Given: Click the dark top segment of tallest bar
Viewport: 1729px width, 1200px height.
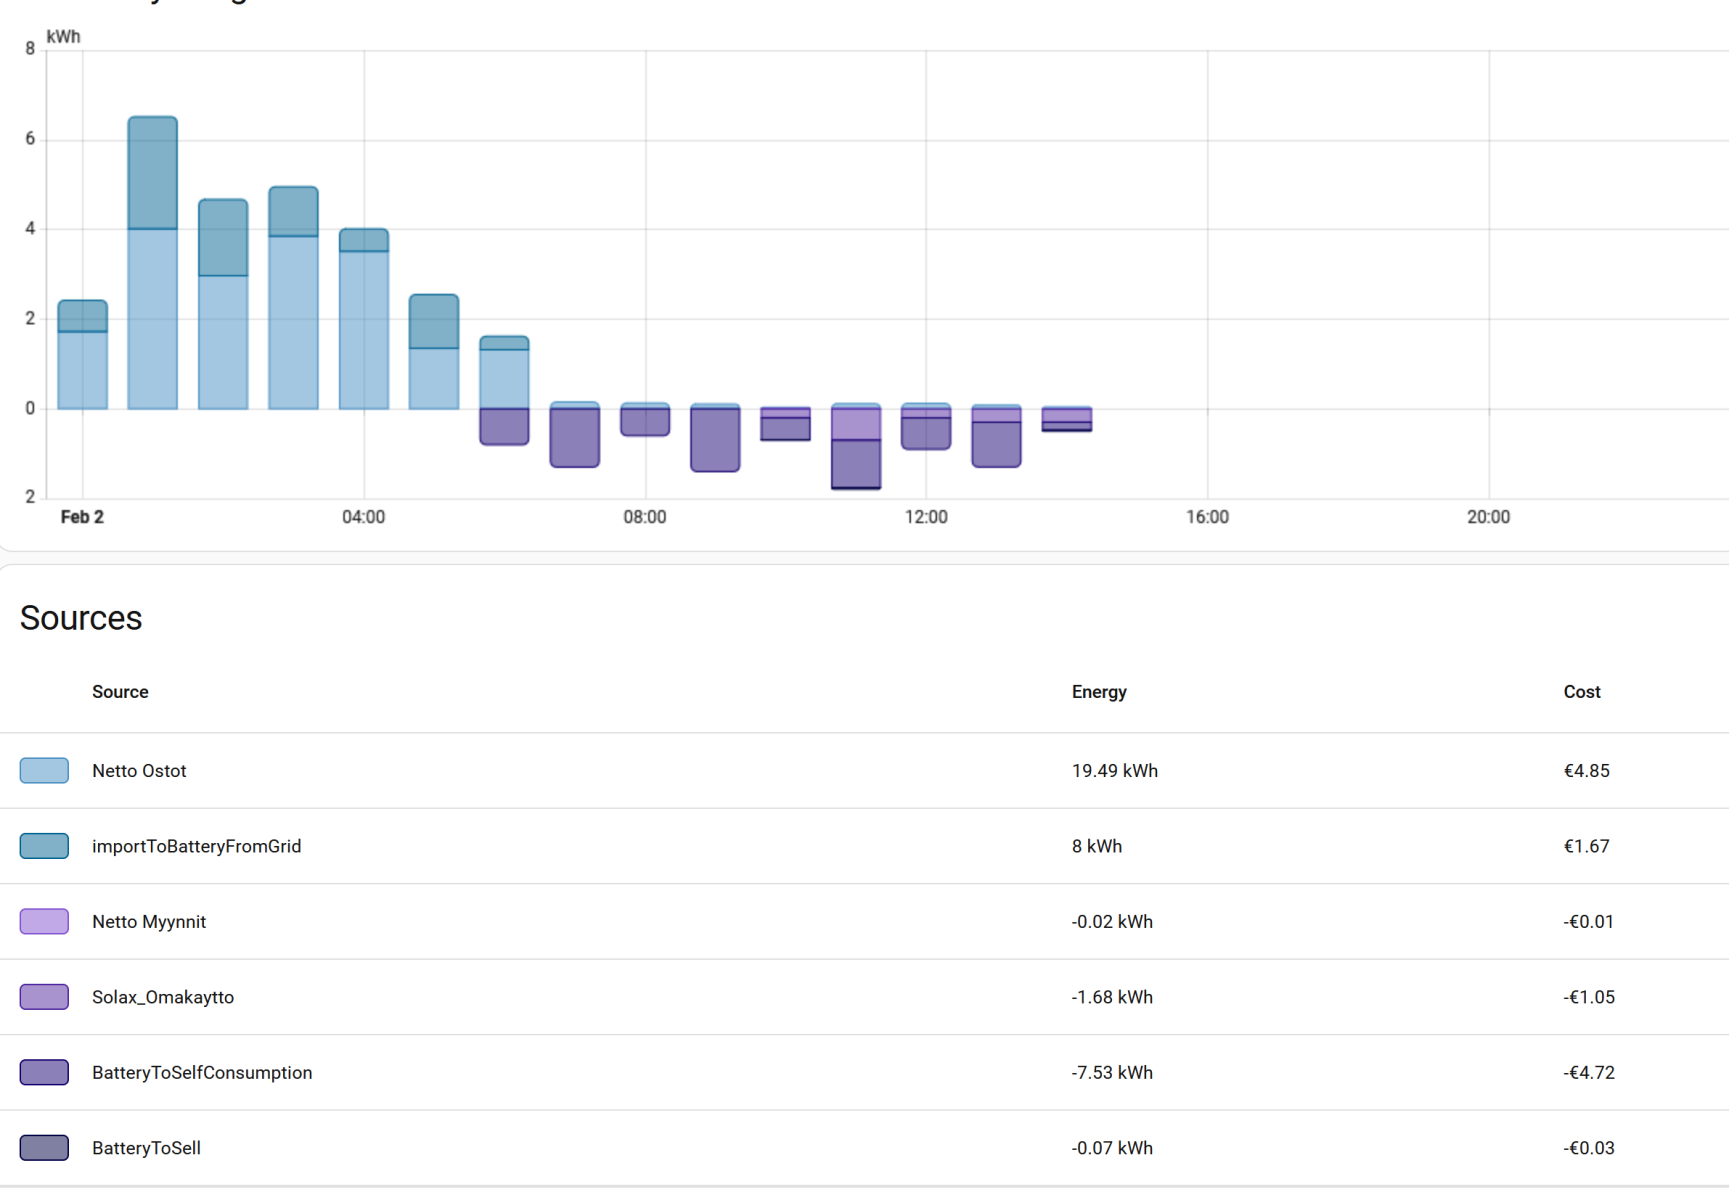Looking at the screenshot, I should [x=153, y=173].
